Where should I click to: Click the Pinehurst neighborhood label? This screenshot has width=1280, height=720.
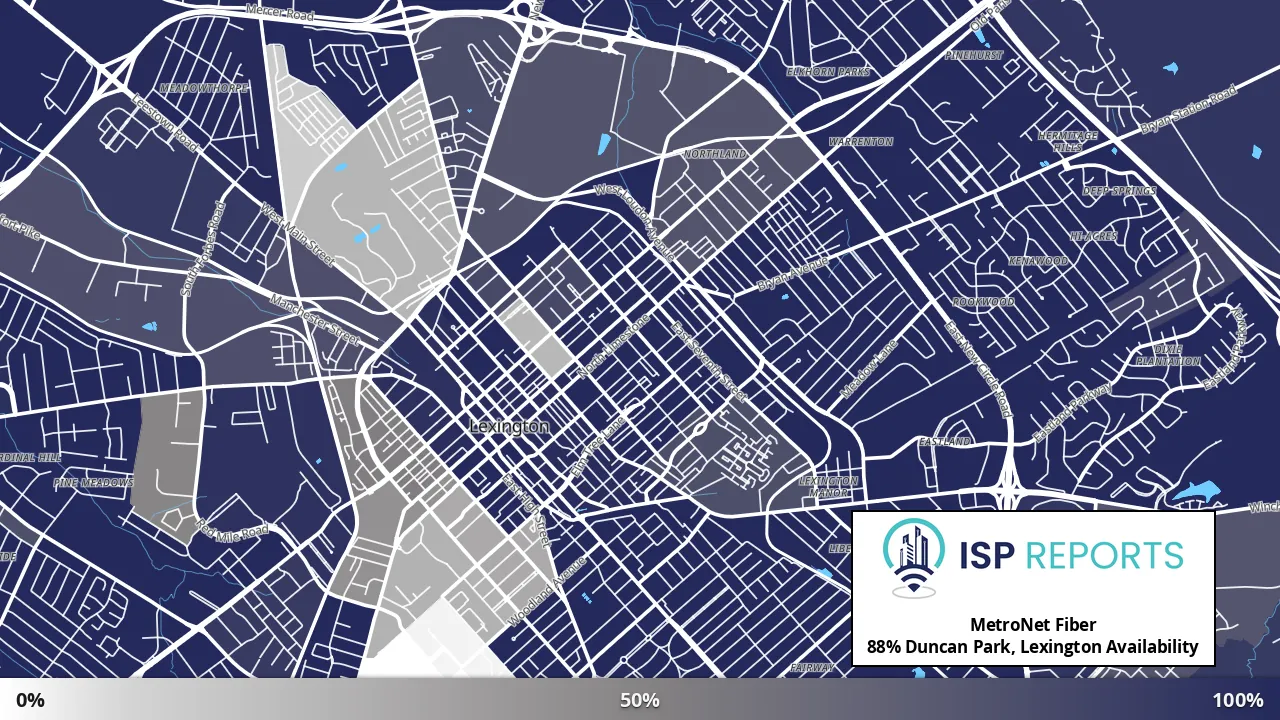(x=973, y=56)
